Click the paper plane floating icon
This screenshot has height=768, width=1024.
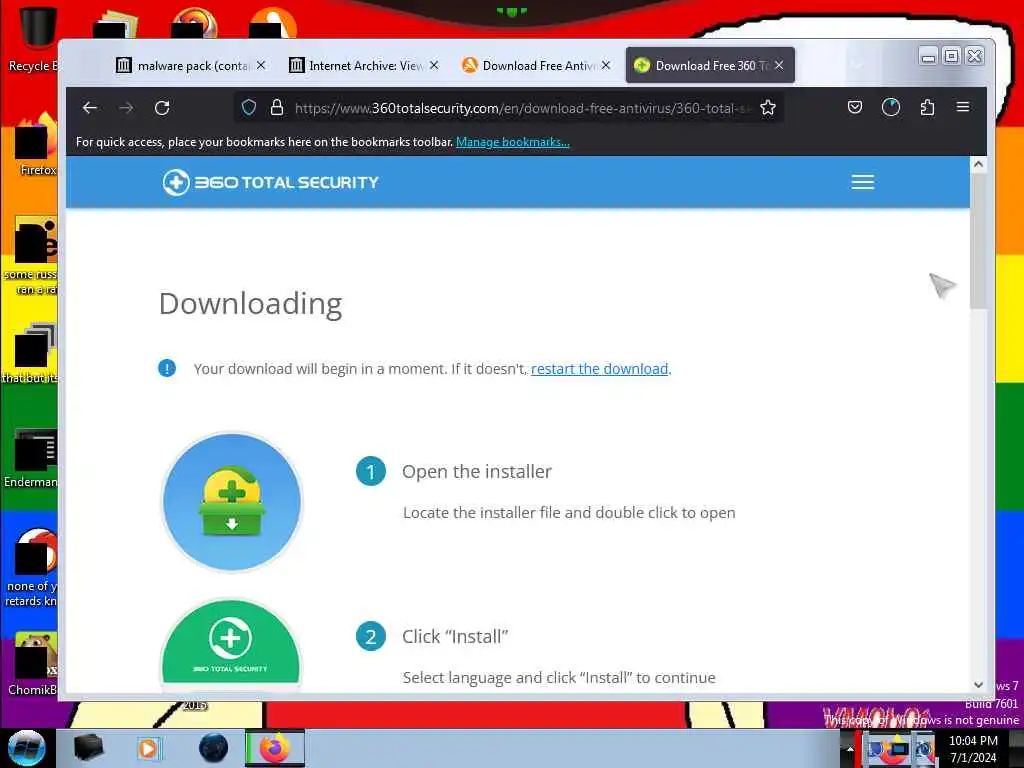[x=942, y=285]
